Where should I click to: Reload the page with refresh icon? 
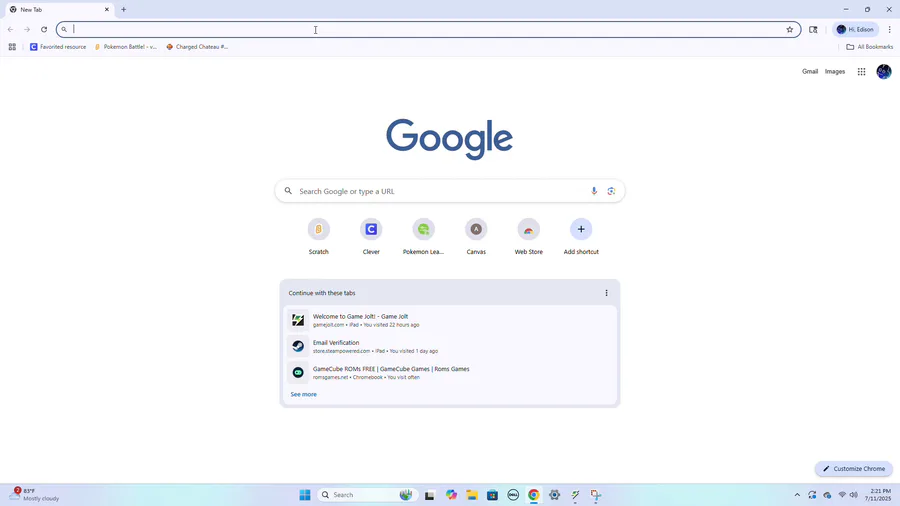click(x=44, y=29)
